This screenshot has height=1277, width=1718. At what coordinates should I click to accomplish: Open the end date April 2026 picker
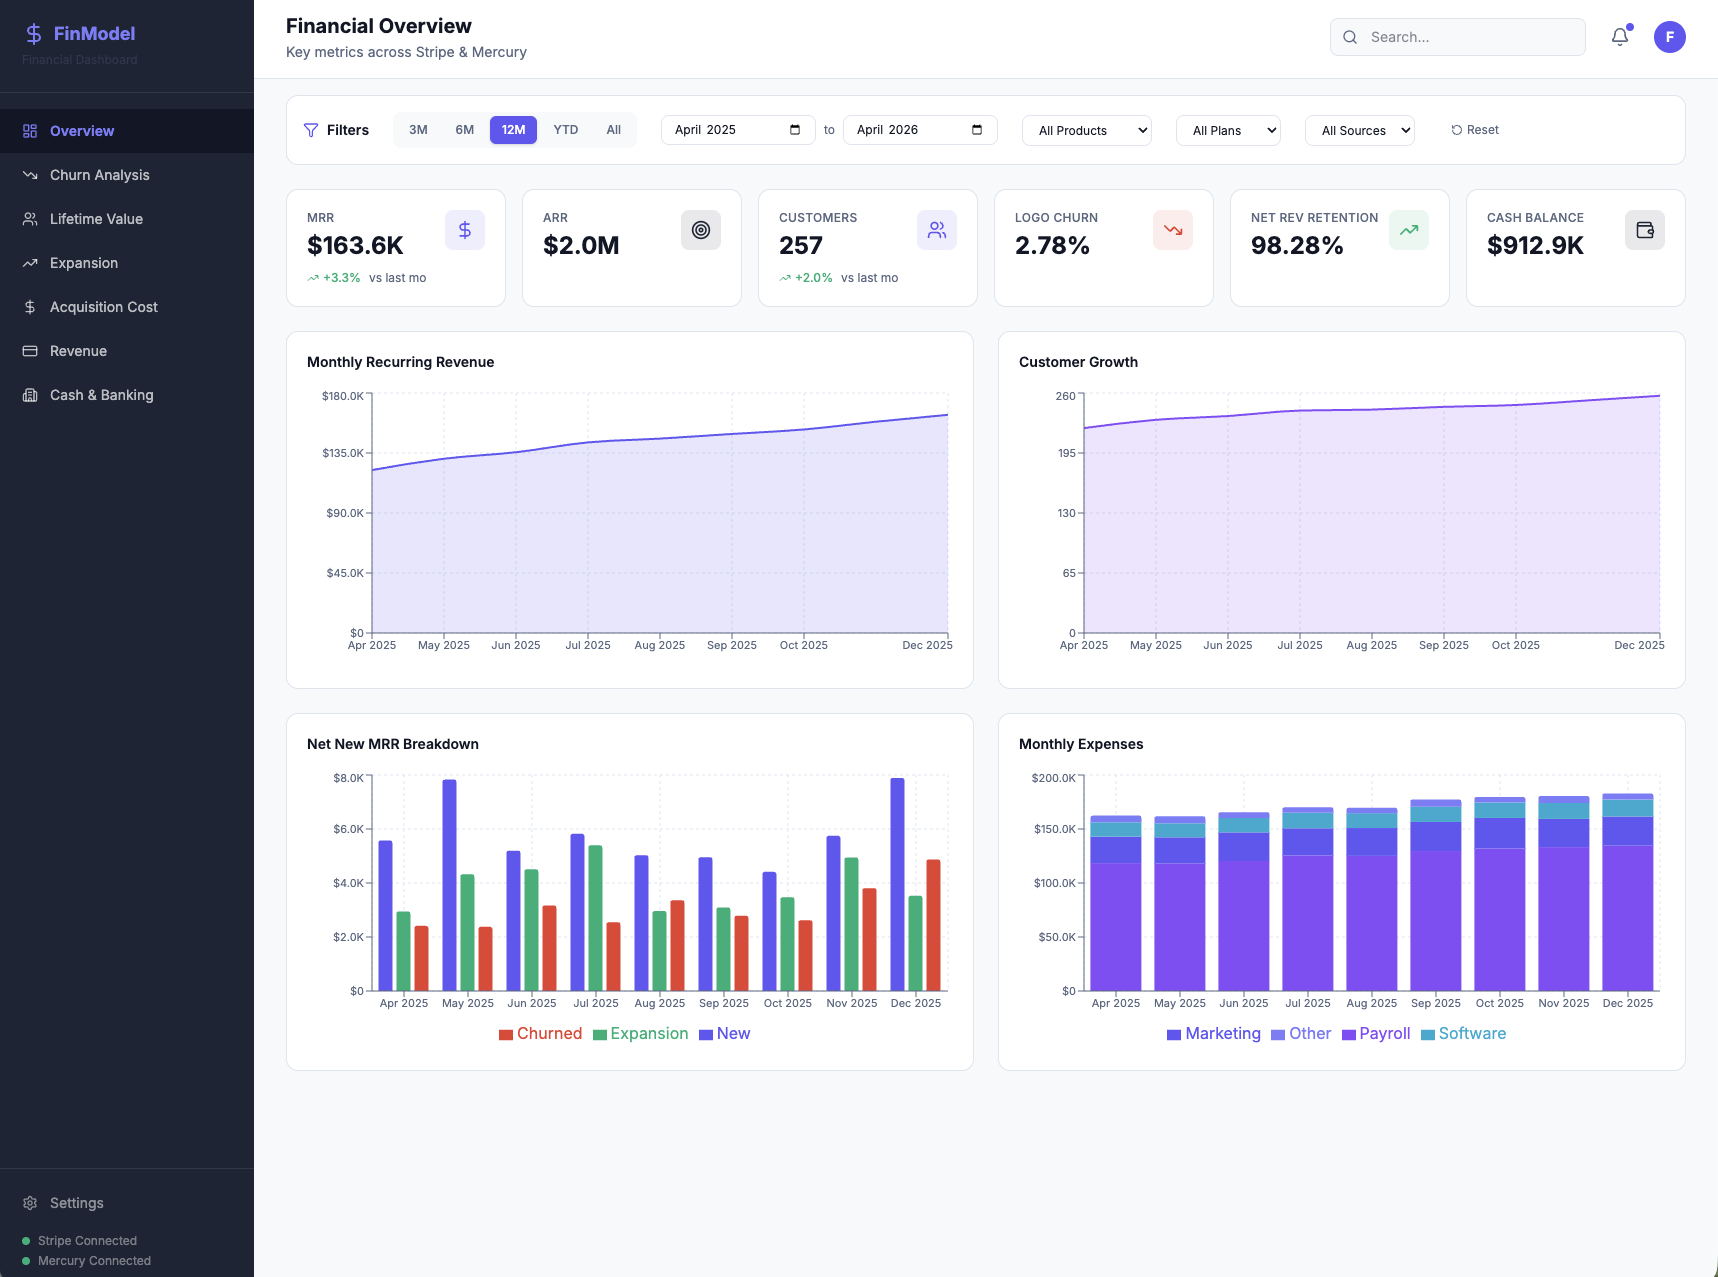920,130
